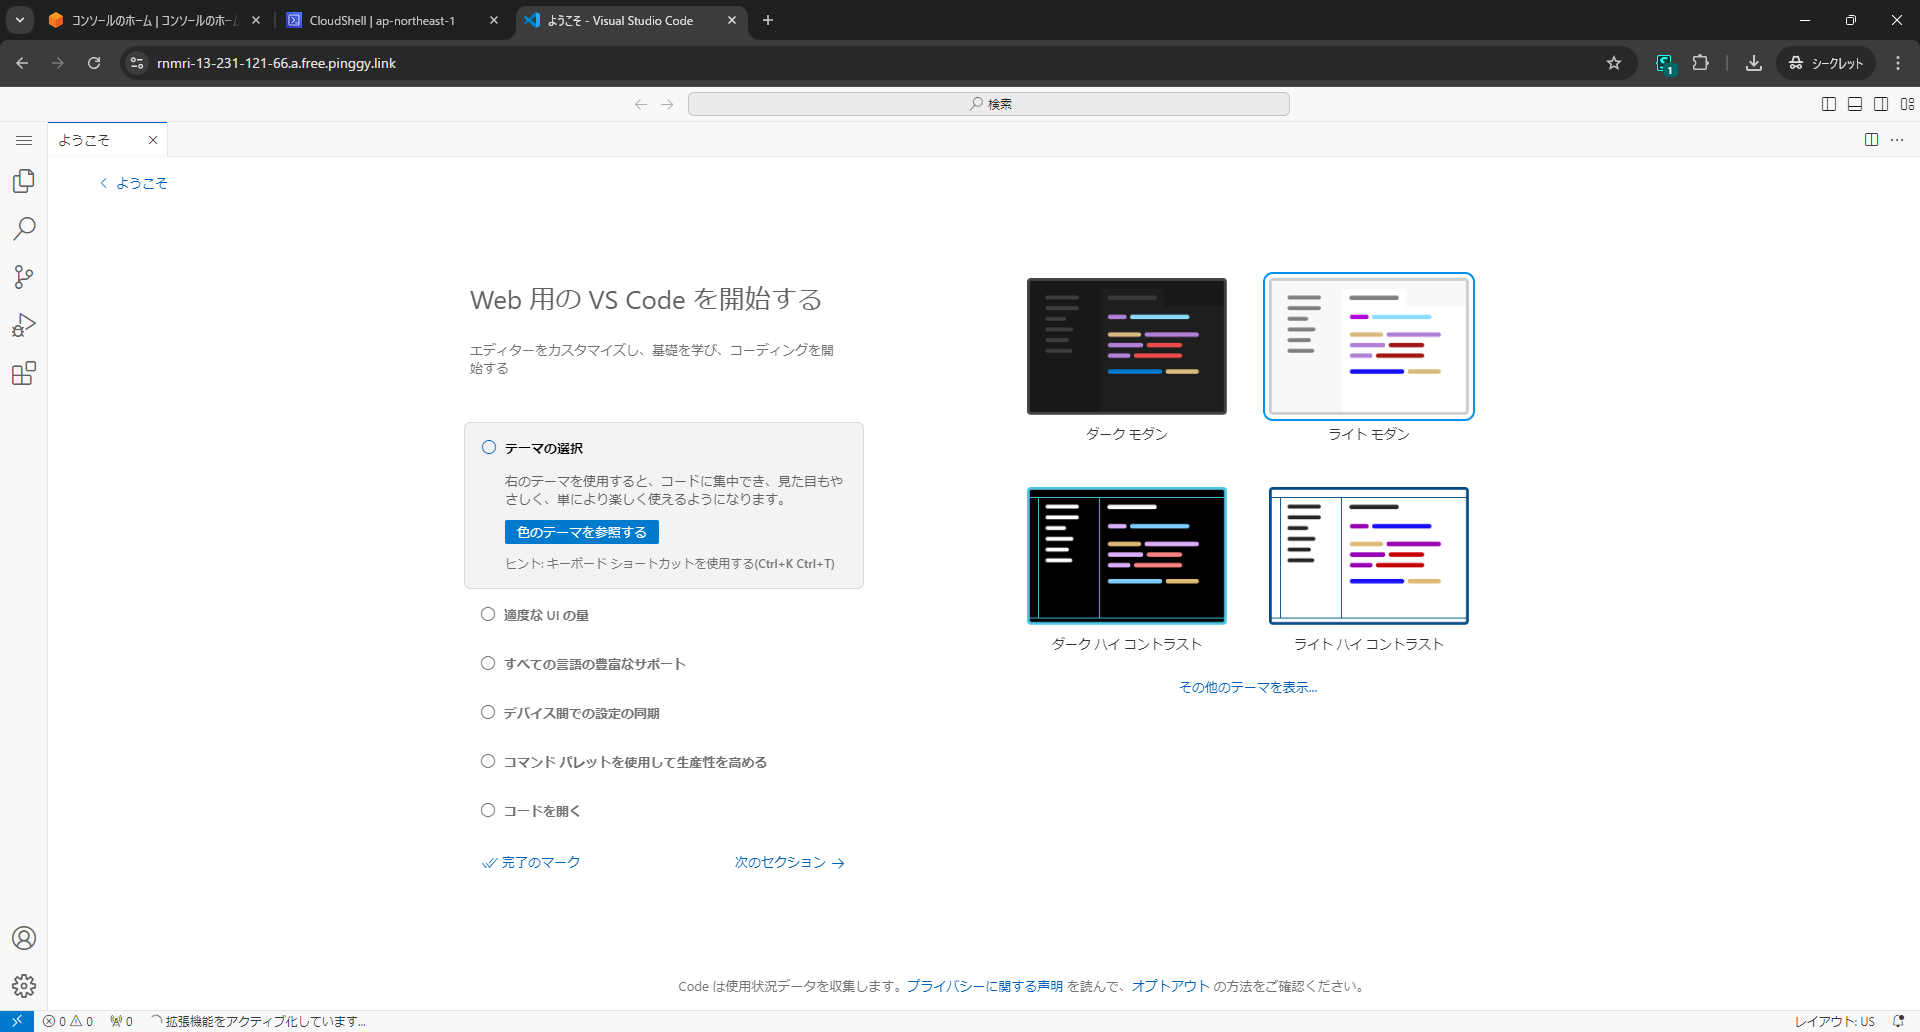The image size is (1920, 1032).
Task: Toggle secondary side bar layout icon
Action: [x=1881, y=104]
